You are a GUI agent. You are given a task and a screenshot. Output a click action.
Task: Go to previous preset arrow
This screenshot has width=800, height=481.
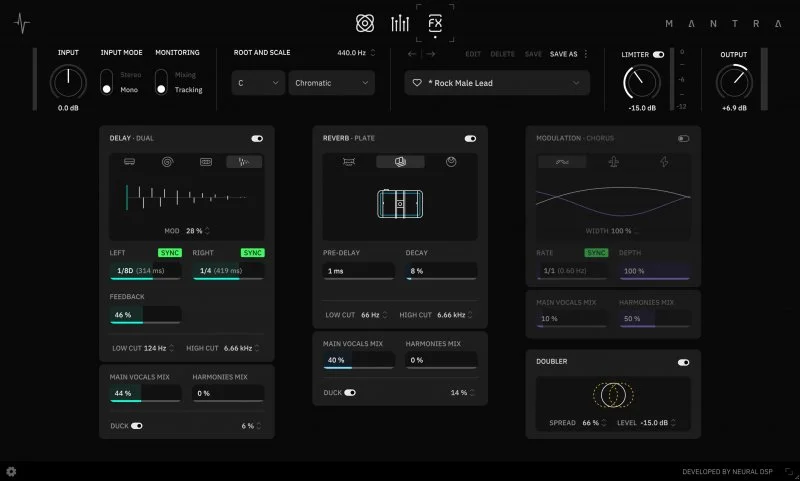click(412, 54)
